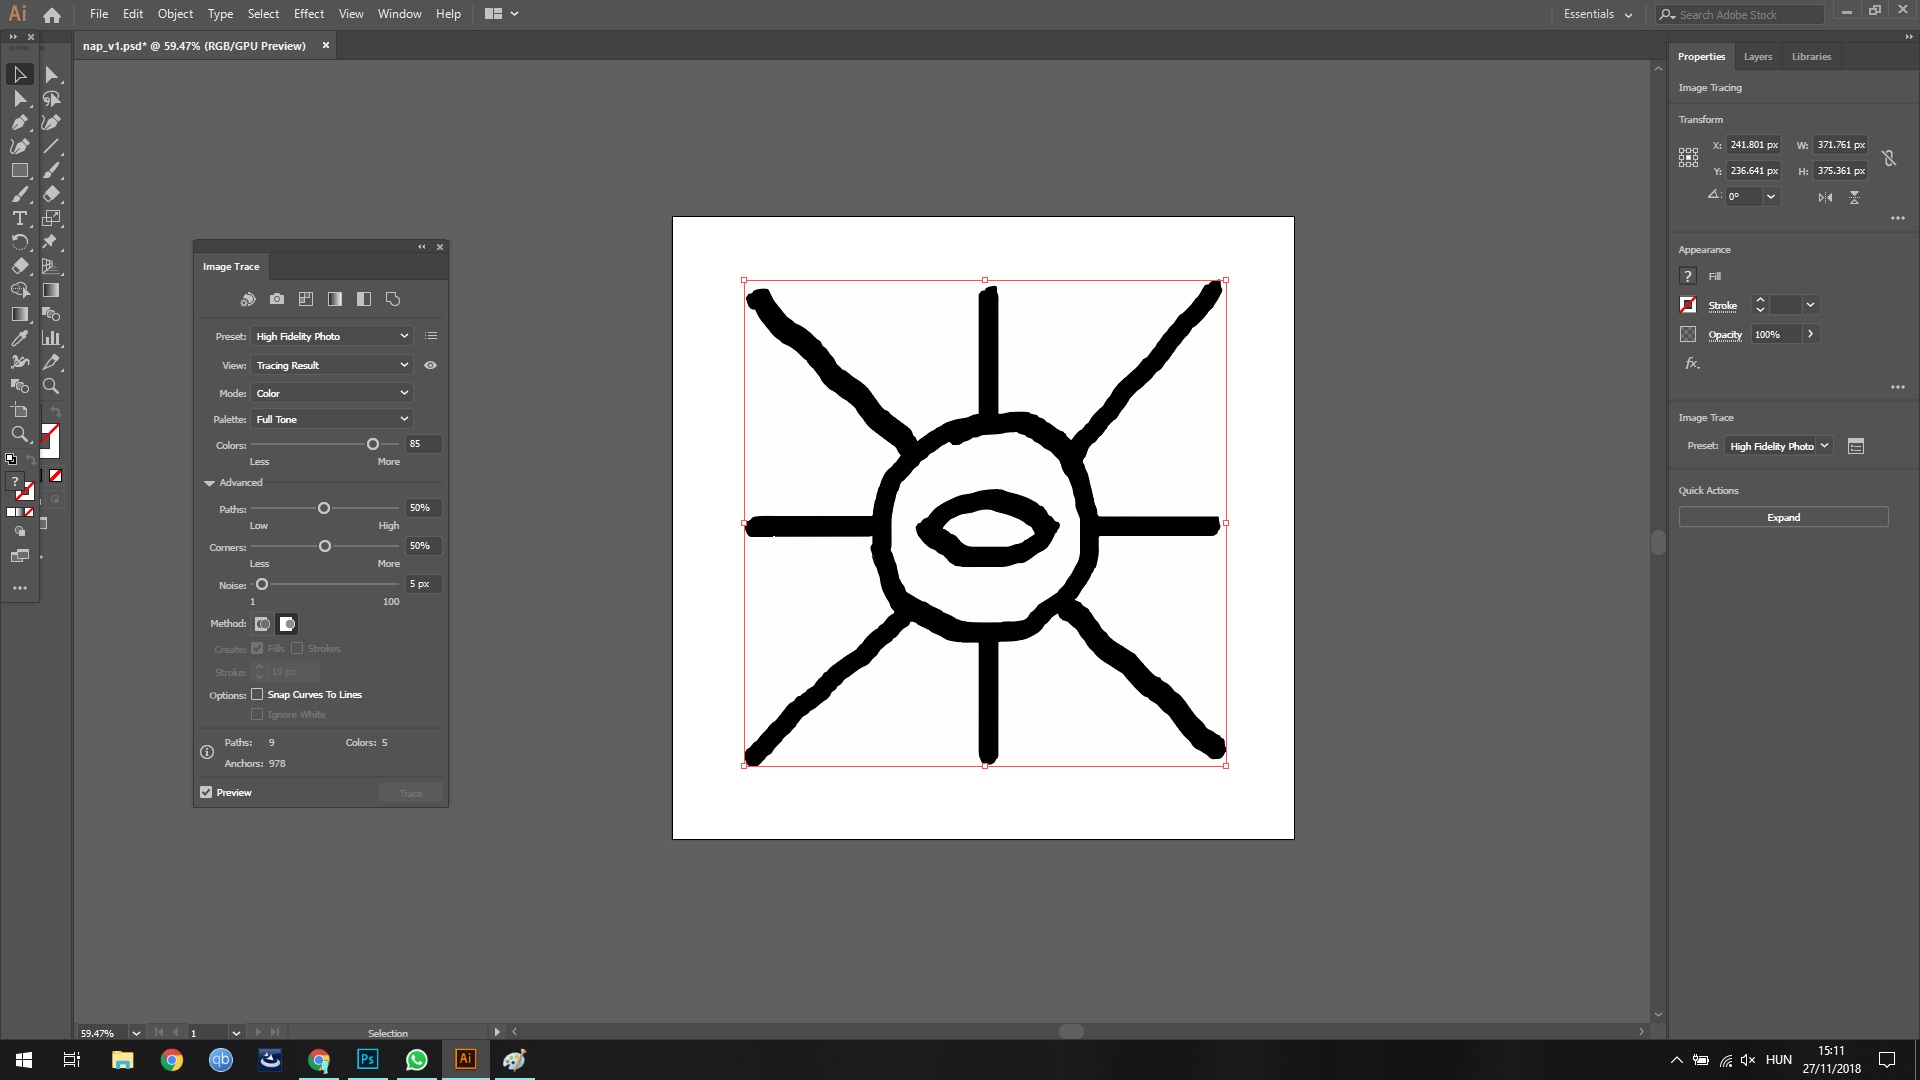The height and width of the screenshot is (1080, 1920).
Task: Open Photoshop from the taskbar
Action: 367,1059
